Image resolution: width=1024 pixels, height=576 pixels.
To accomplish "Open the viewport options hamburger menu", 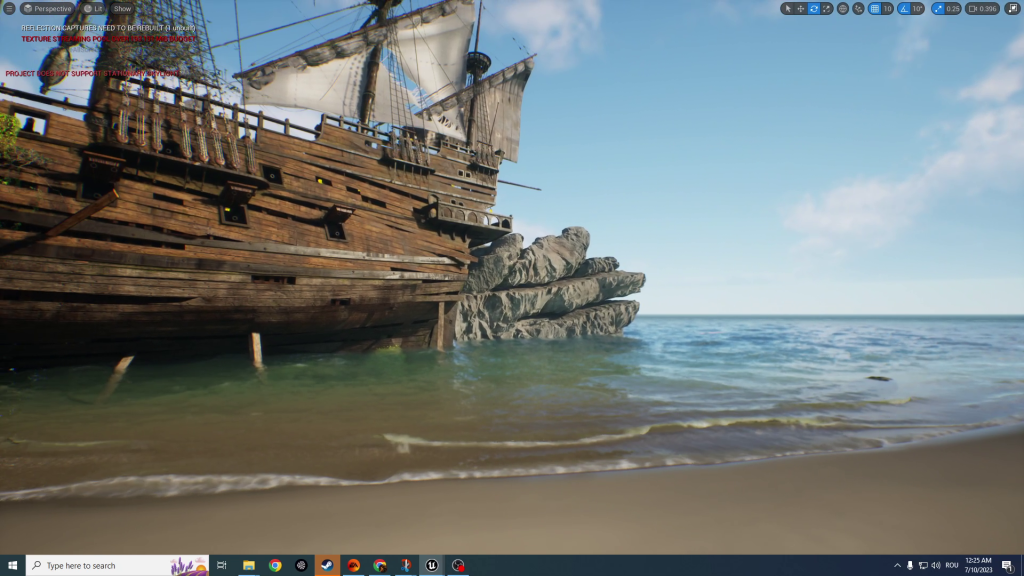I will pyautogui.click(x=9, y=9).
